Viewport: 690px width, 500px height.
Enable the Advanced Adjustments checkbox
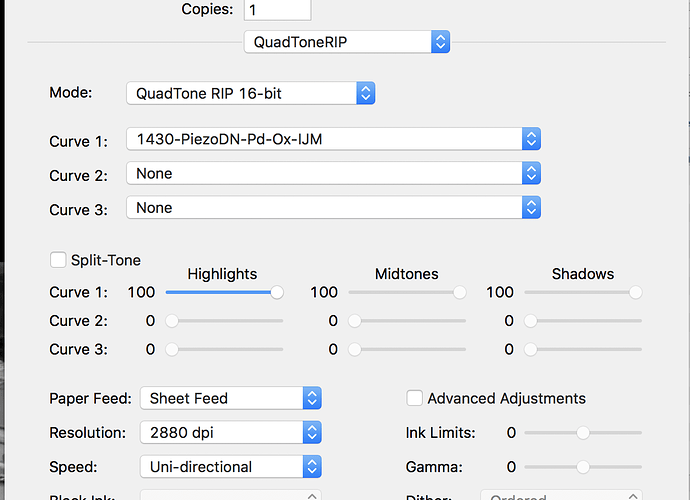(415, 398)
